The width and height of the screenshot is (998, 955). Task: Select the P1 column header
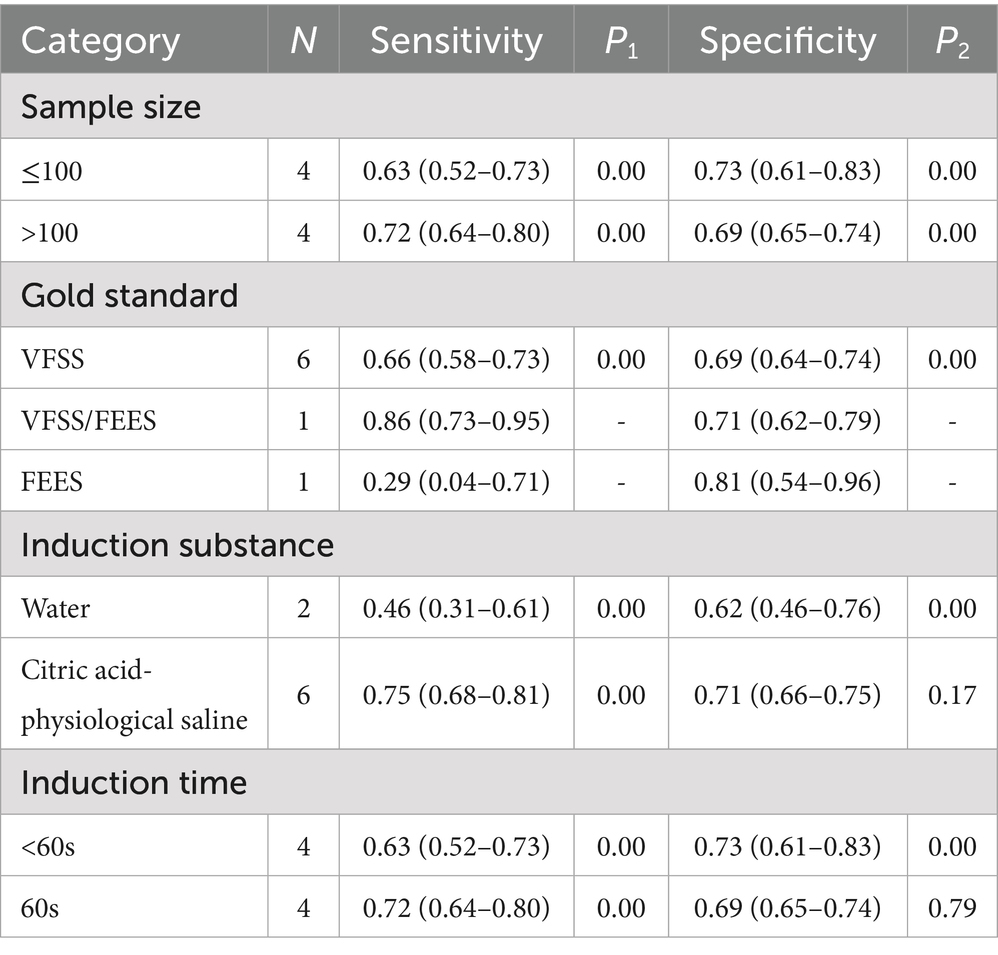pos(621,42)
